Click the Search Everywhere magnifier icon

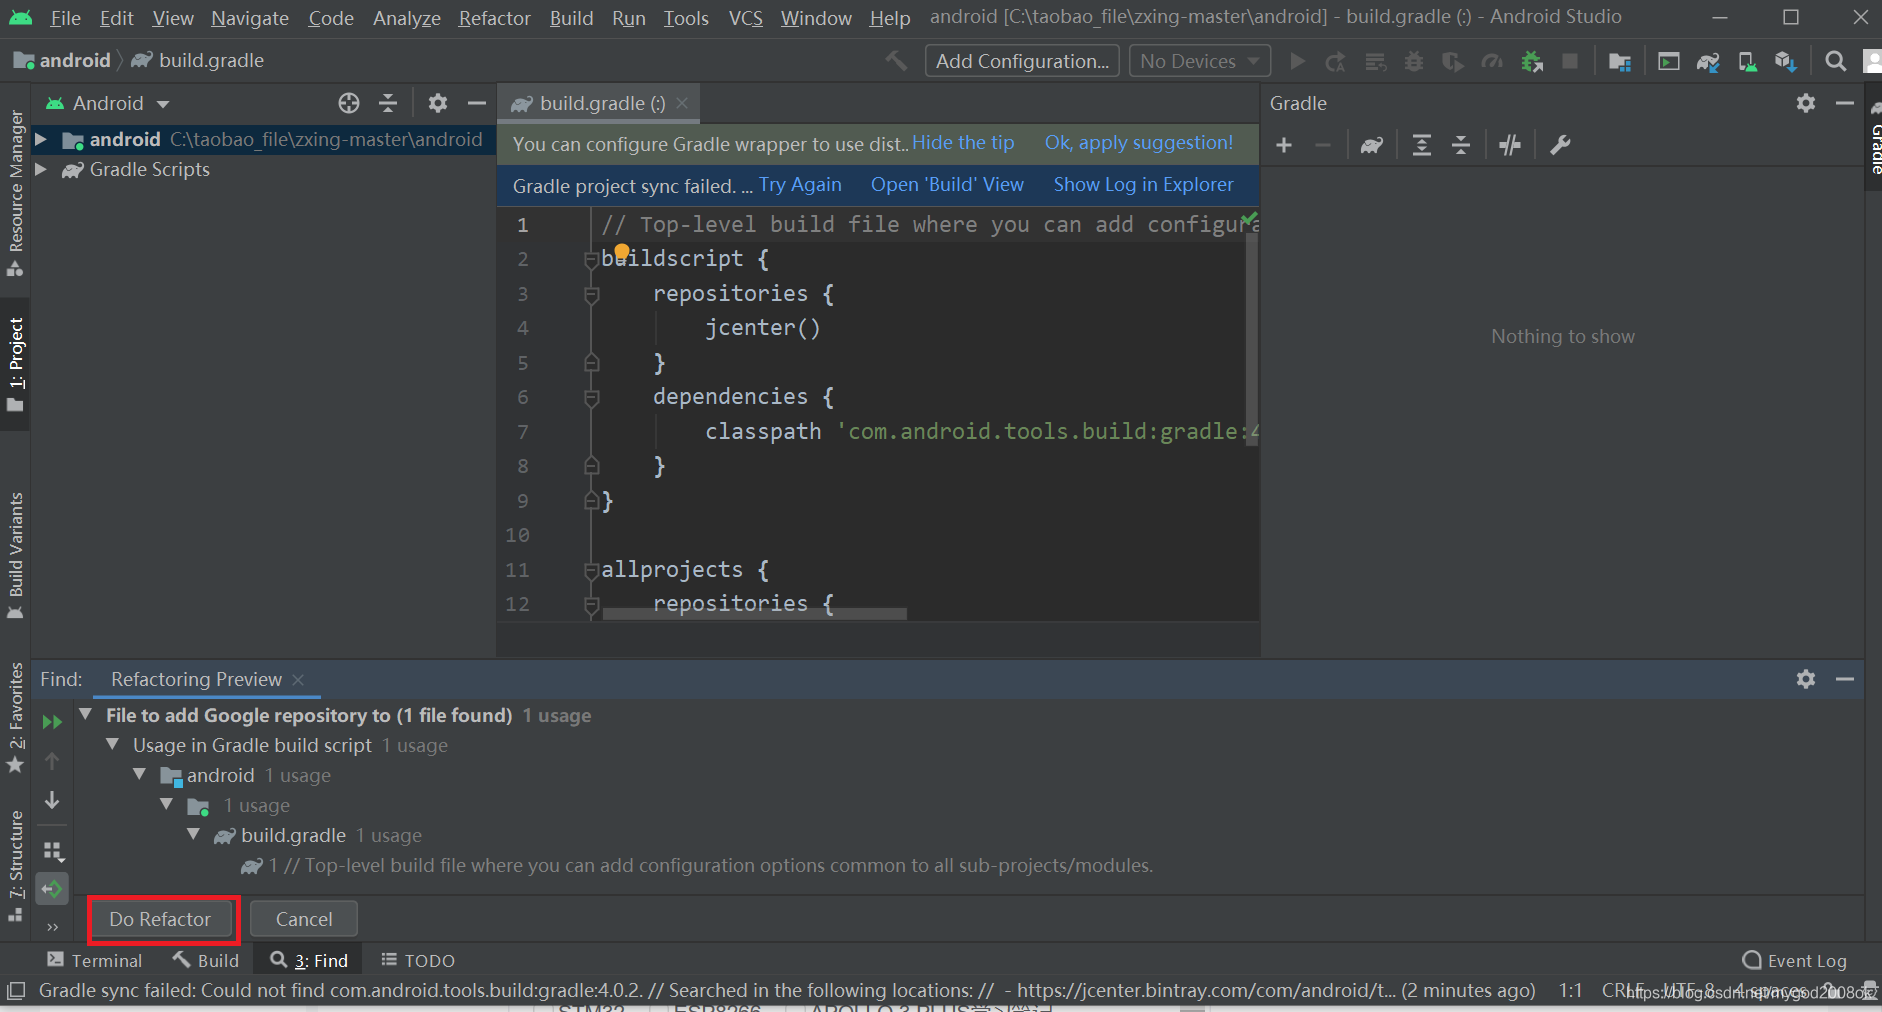[x=1835, y=61]
